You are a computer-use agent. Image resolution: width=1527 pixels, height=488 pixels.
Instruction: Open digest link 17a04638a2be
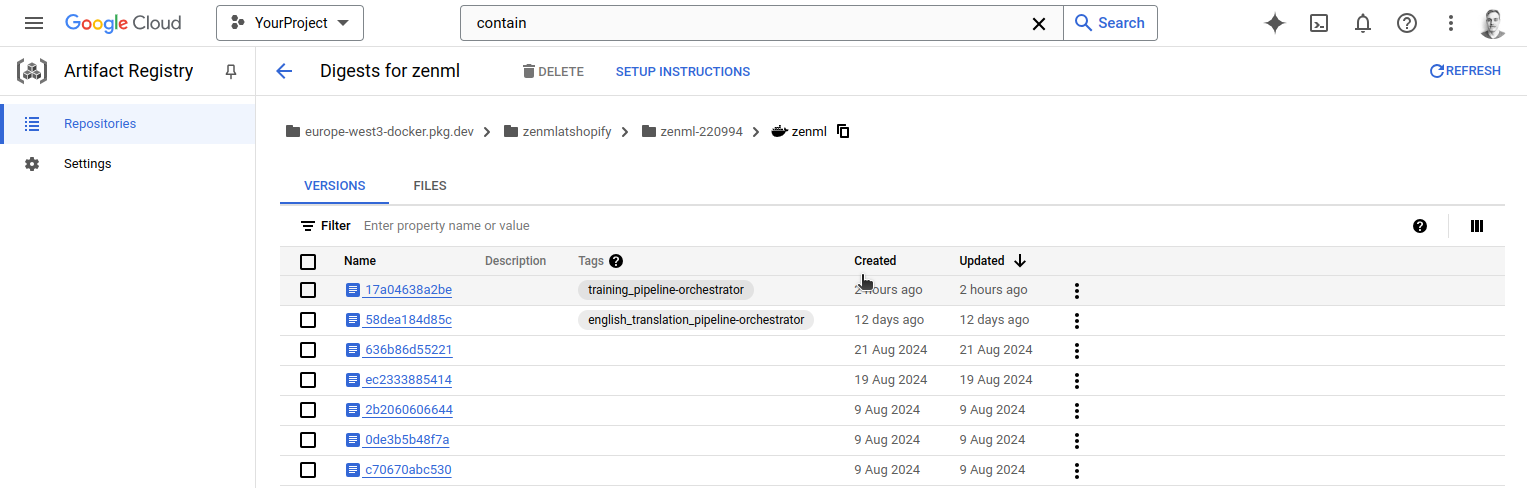pos(408,290)
